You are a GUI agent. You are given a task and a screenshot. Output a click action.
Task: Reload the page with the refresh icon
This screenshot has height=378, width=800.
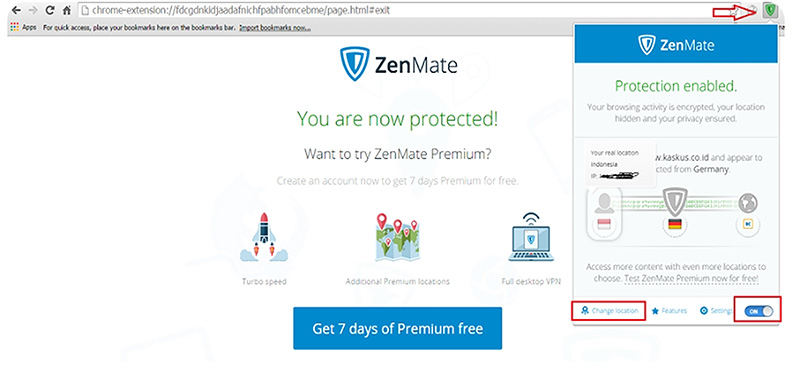tap(49, 10)
